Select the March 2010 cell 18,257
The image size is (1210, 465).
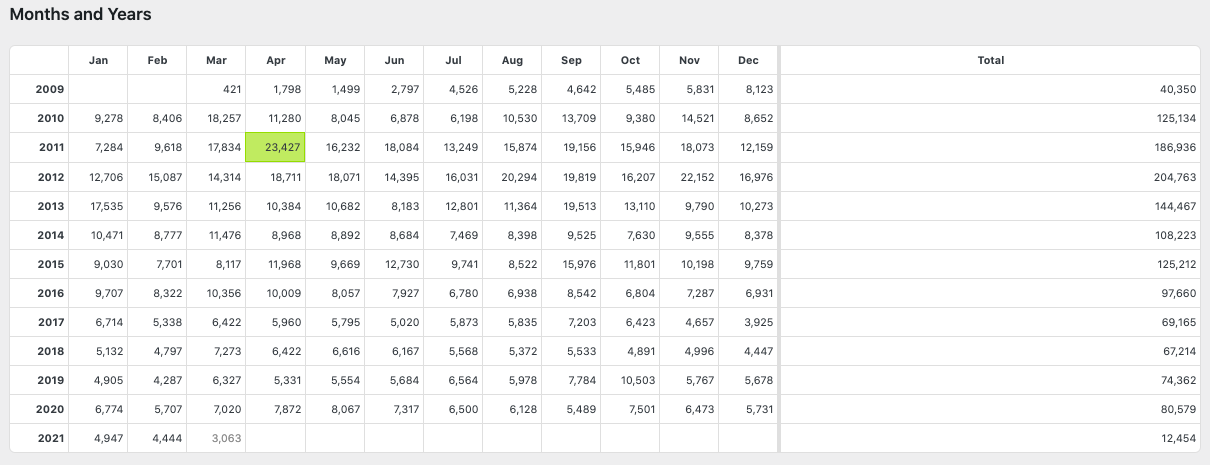[223, 118]
